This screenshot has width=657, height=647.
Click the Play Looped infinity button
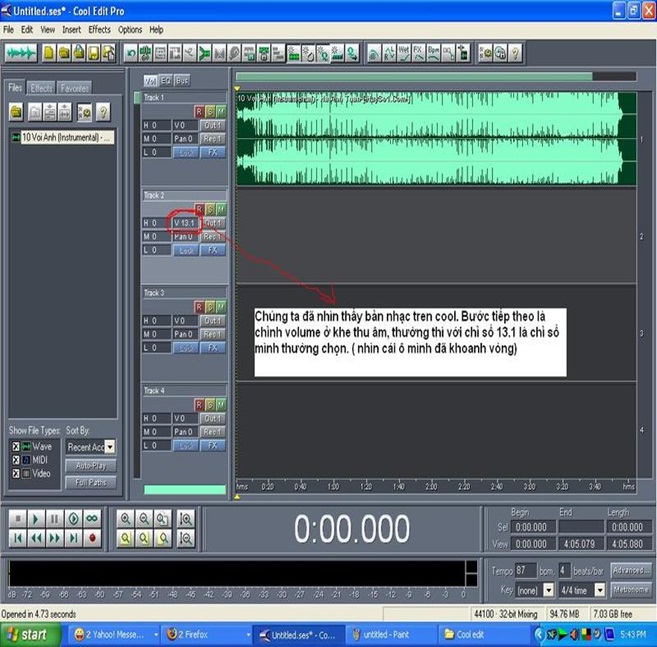(92, 519)
